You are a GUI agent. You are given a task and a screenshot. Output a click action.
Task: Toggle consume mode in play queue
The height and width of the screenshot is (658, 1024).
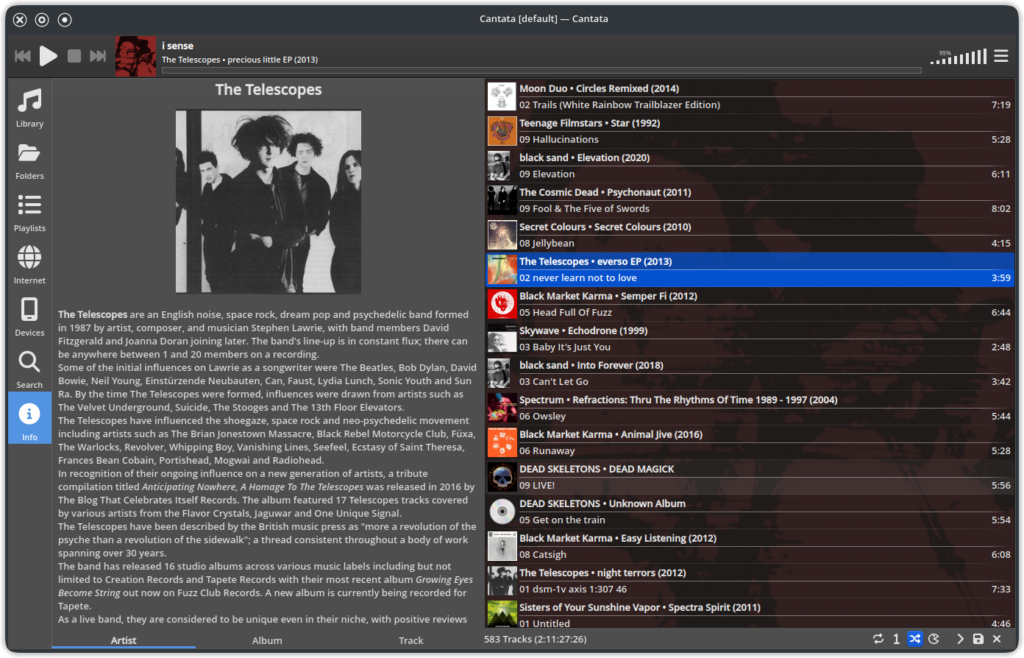pos(934,639)
